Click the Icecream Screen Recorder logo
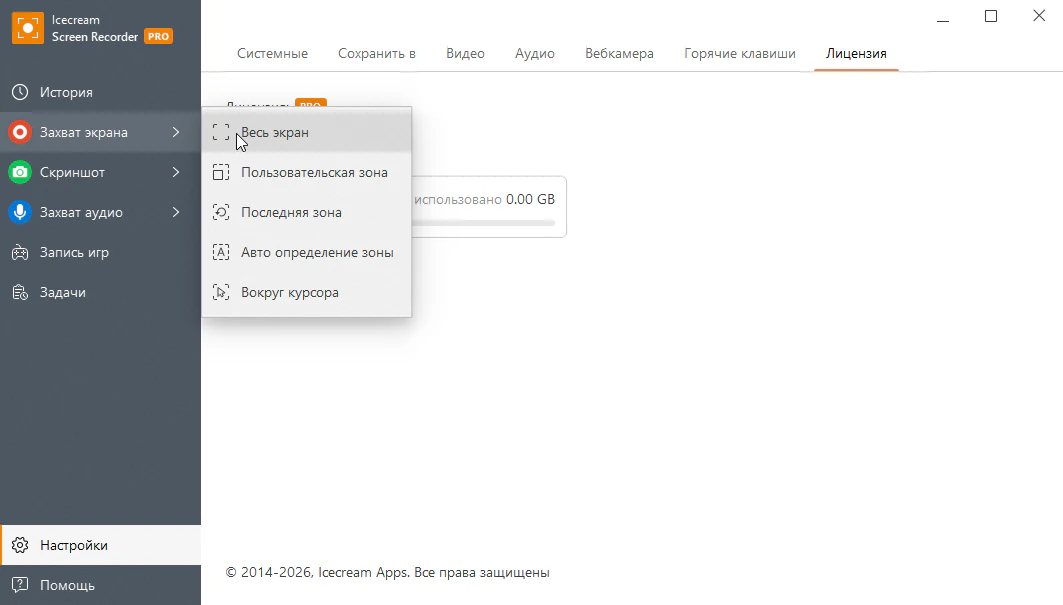The height and width of the screenshot is (605, 1063). coord(27,28)
